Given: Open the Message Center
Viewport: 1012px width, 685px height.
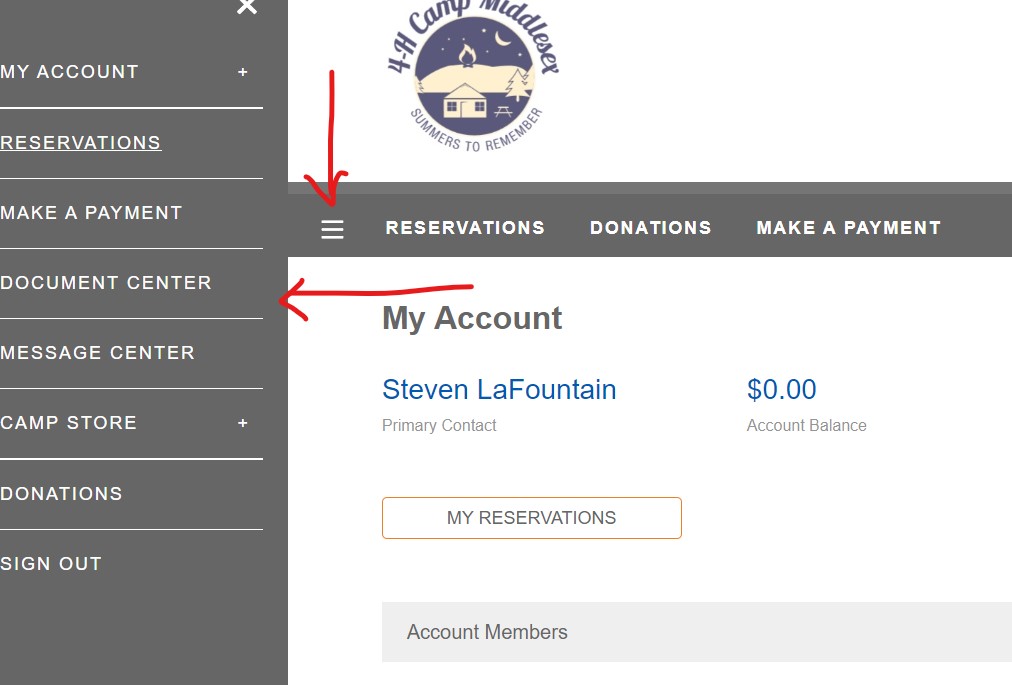Looking at the screenshot, I should [97, 353].
